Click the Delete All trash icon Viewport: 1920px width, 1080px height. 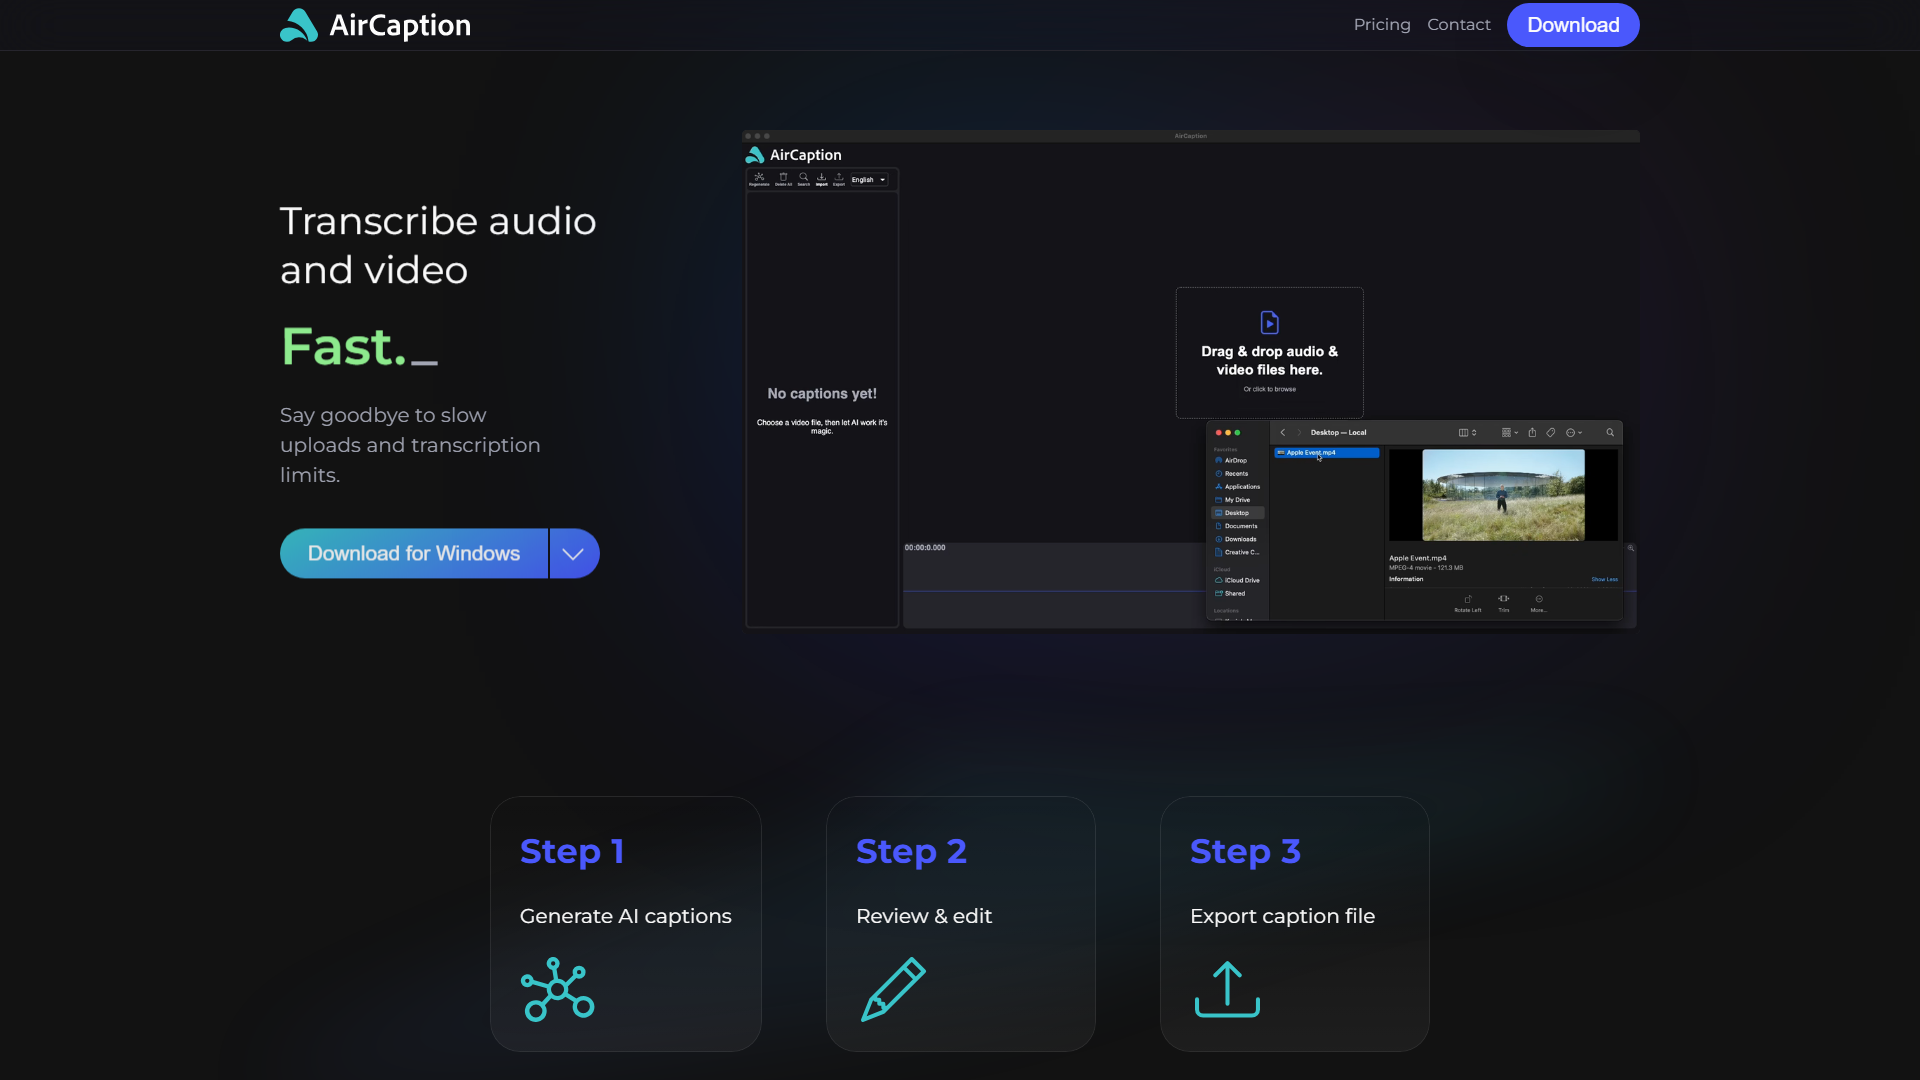tap(783, 178)
